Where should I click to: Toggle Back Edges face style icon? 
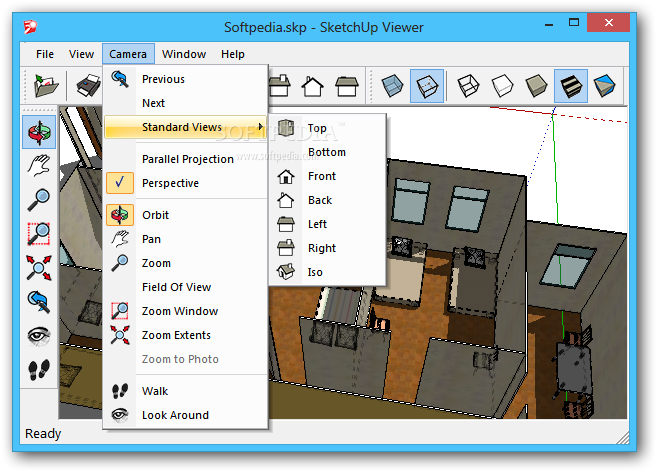pos(427,86)
